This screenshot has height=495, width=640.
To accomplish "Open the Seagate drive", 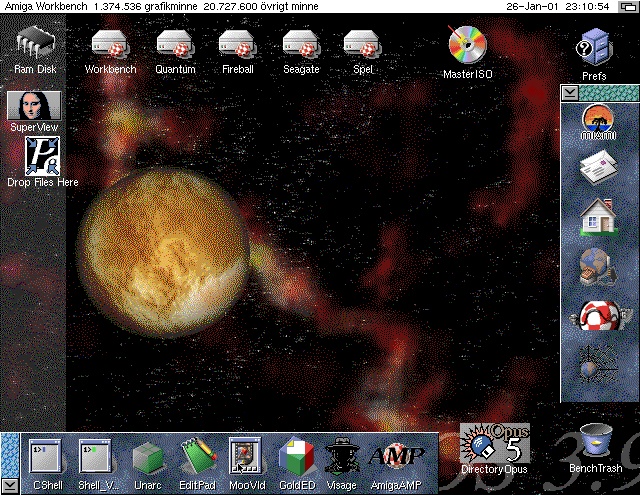I will 300,46.
